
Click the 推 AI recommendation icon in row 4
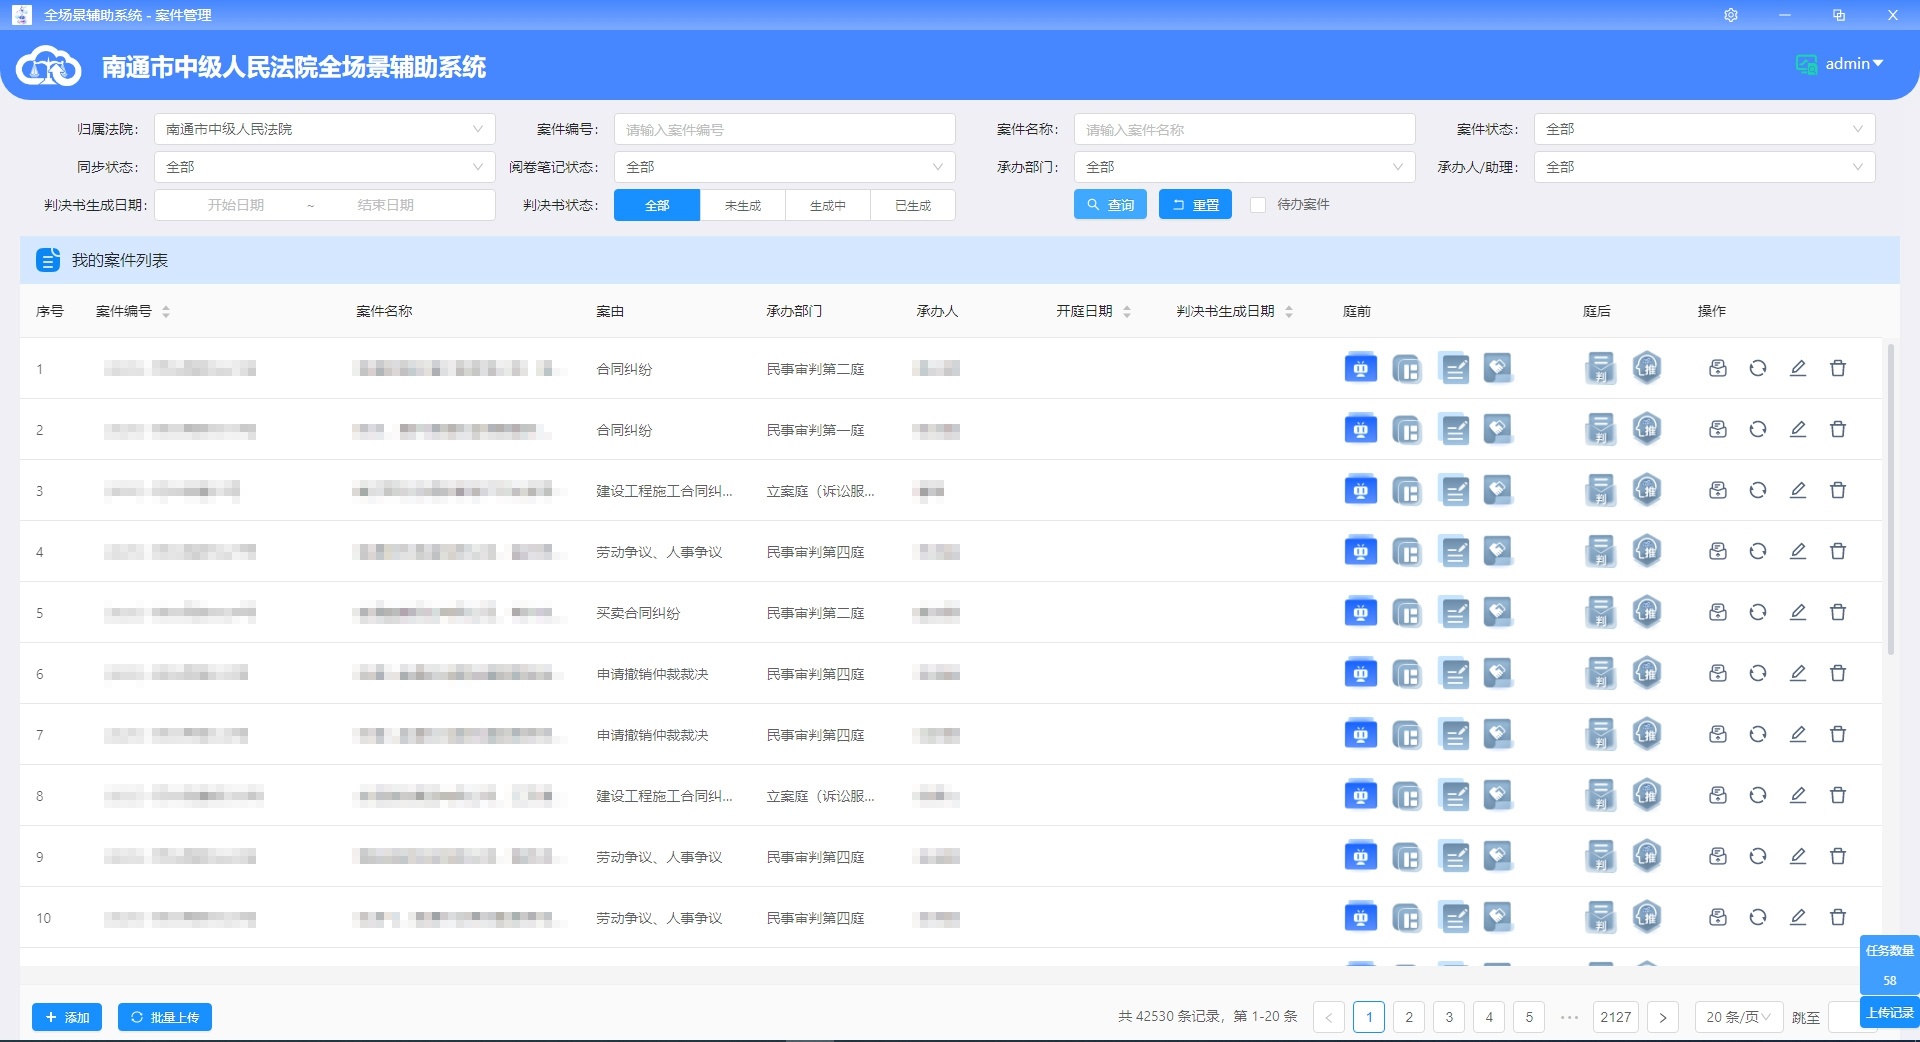point(1647,551)
